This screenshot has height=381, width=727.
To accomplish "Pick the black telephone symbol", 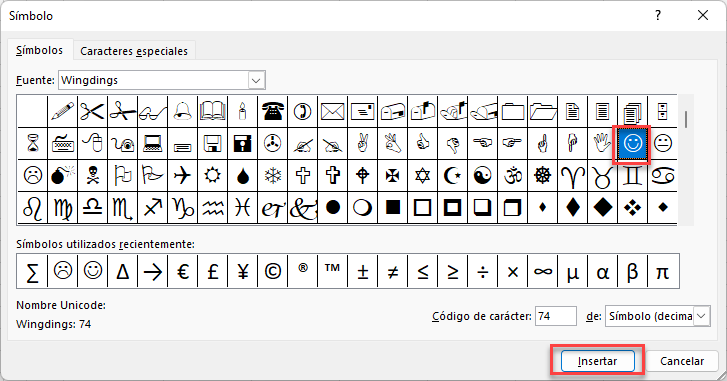I will point(273,112).
